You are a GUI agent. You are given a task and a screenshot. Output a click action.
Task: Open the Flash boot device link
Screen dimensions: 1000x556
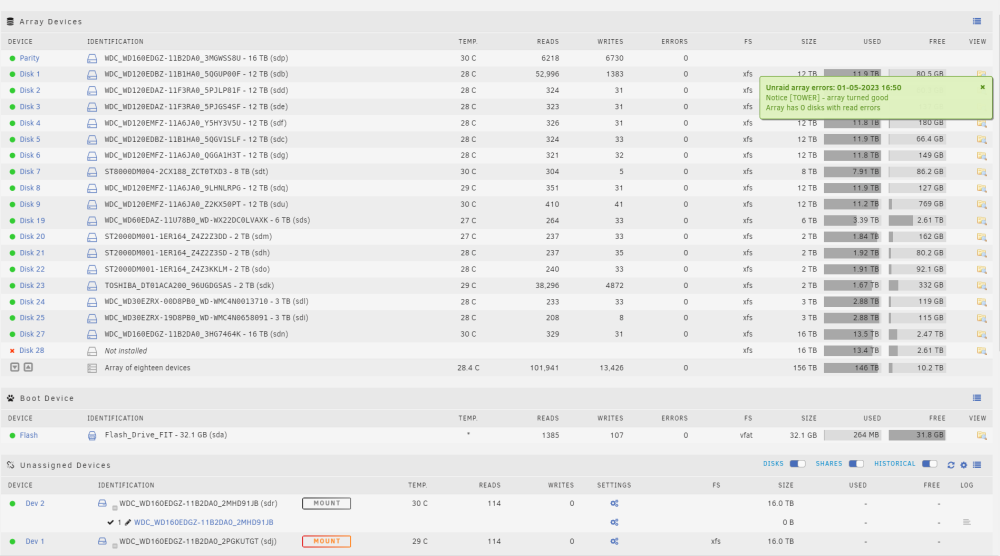[x=29, y=435]
